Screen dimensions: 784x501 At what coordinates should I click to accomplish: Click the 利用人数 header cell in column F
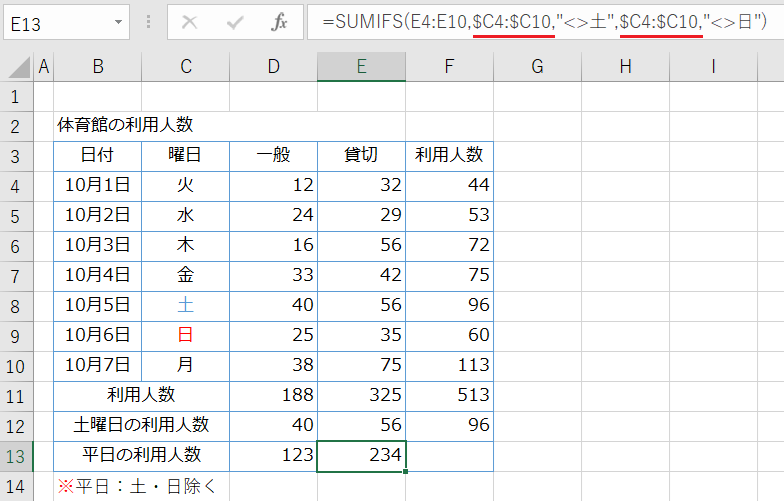(x=450, y=156)
